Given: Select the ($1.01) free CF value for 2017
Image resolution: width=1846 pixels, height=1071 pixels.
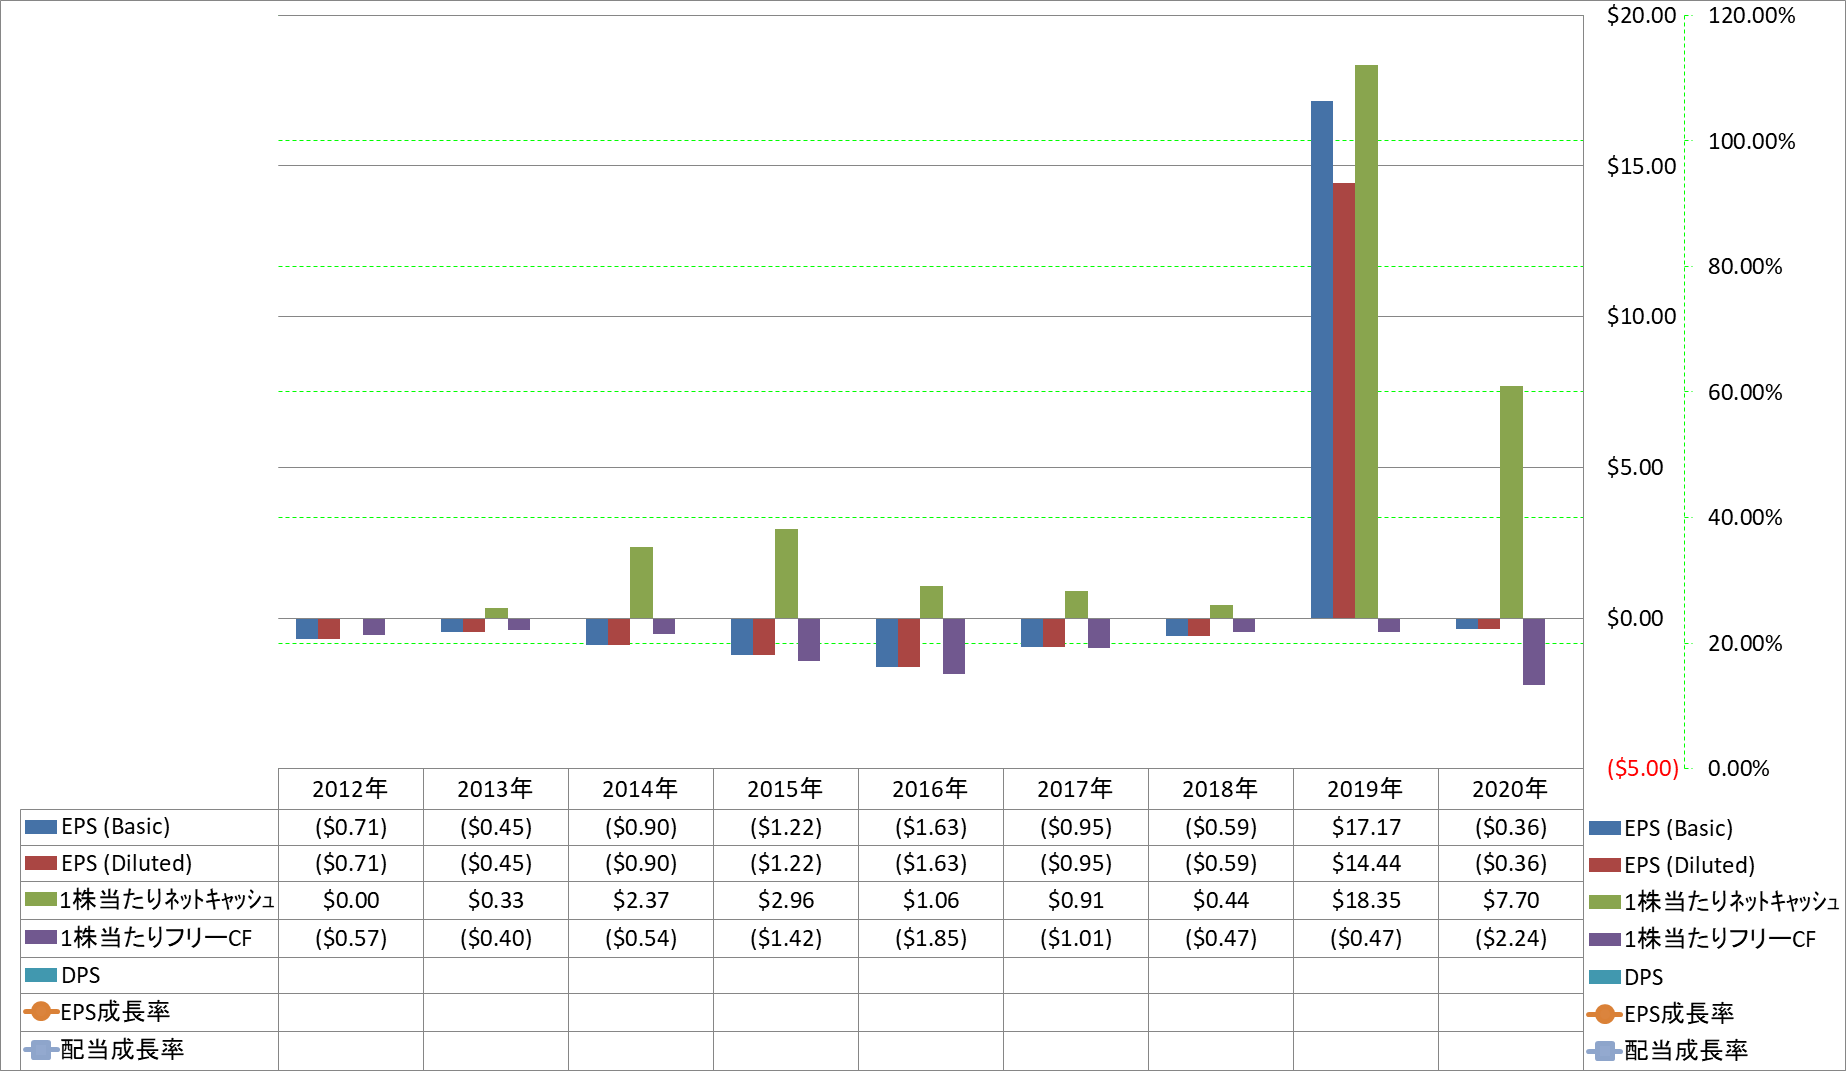Looking at the screenshot, I should 1076,938.
